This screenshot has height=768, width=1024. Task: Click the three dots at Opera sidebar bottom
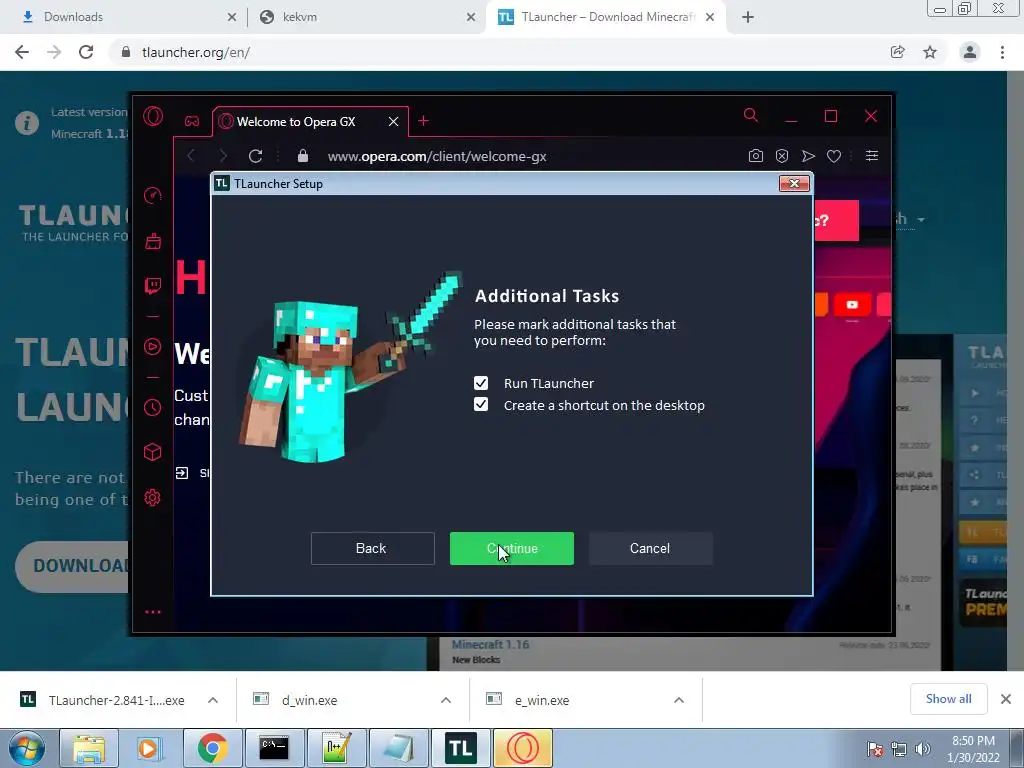coord(153,612)
